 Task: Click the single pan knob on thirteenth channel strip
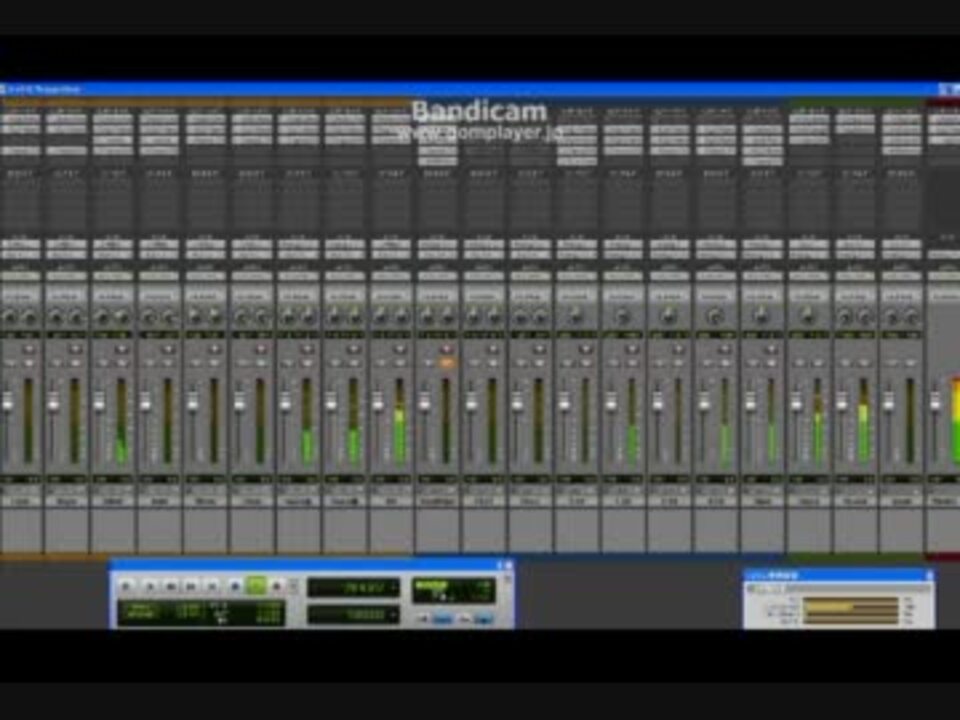(x=576, y=317)
